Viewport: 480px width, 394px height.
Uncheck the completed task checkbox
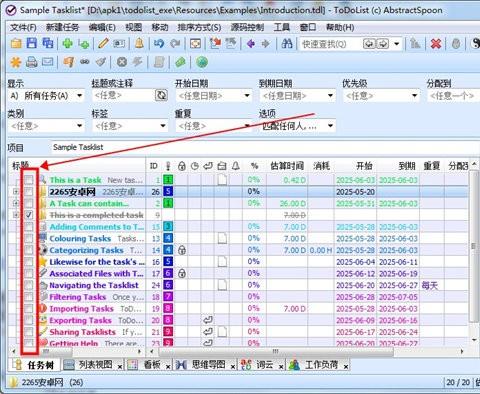tap(29, 215)
